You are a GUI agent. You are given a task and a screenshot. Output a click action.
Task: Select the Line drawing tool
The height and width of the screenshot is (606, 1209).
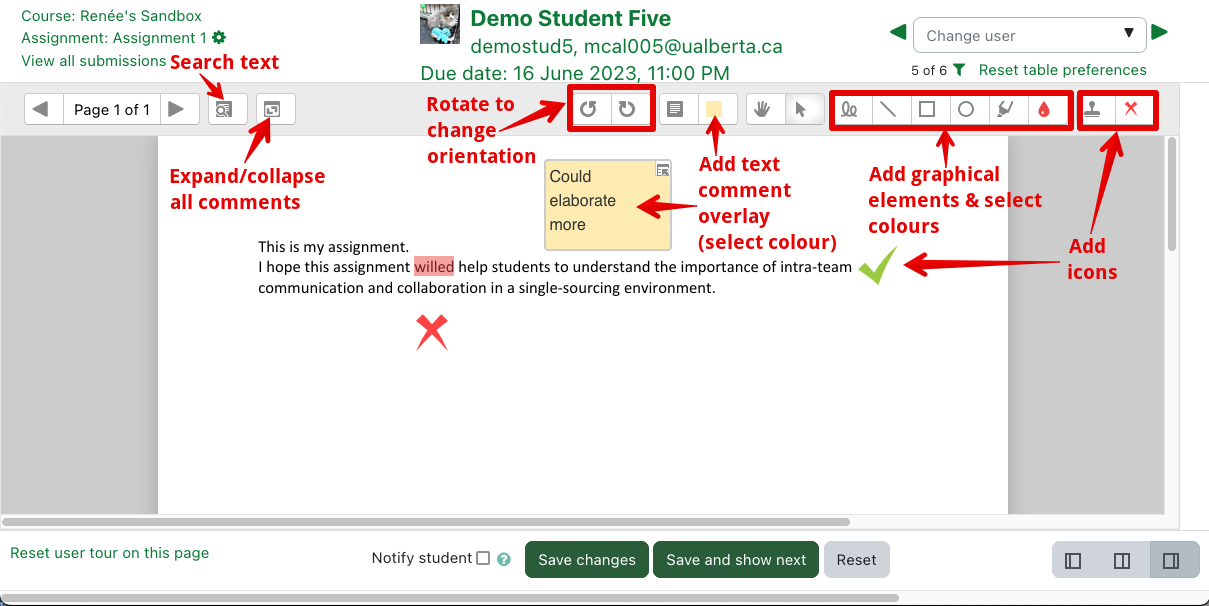point(888,109)
